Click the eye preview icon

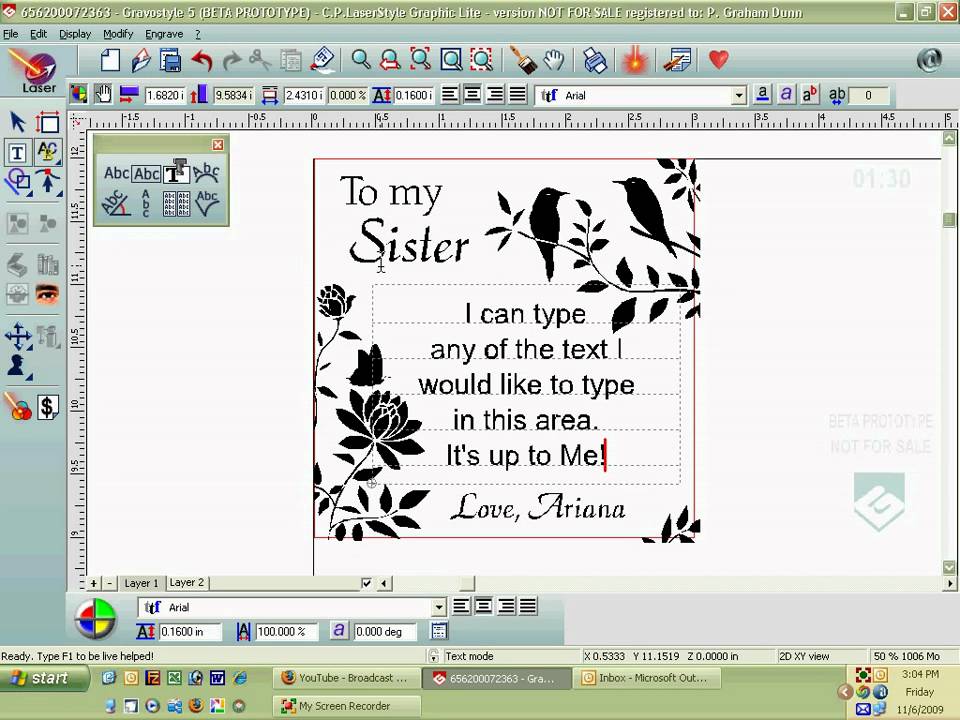tap(47, 294)
